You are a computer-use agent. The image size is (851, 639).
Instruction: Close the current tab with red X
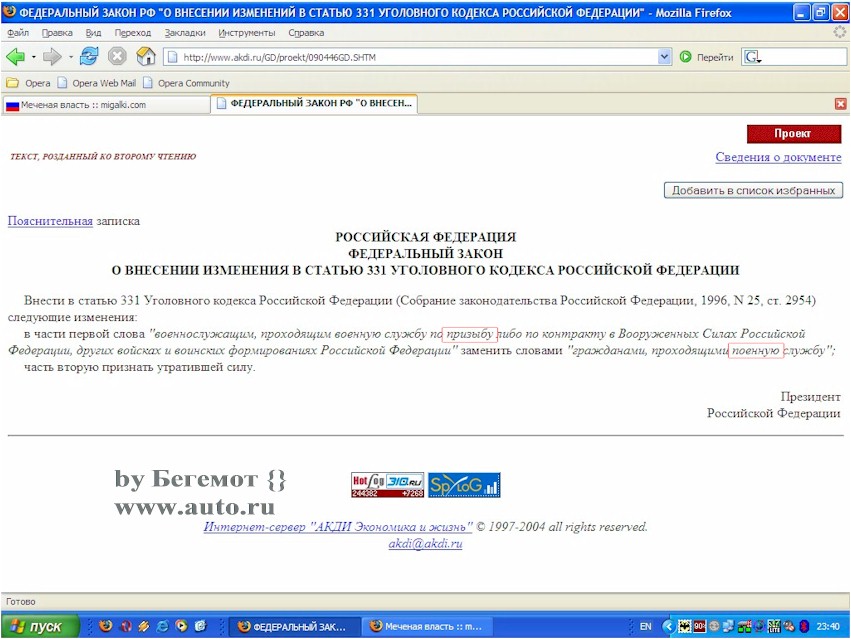point(840,104)
